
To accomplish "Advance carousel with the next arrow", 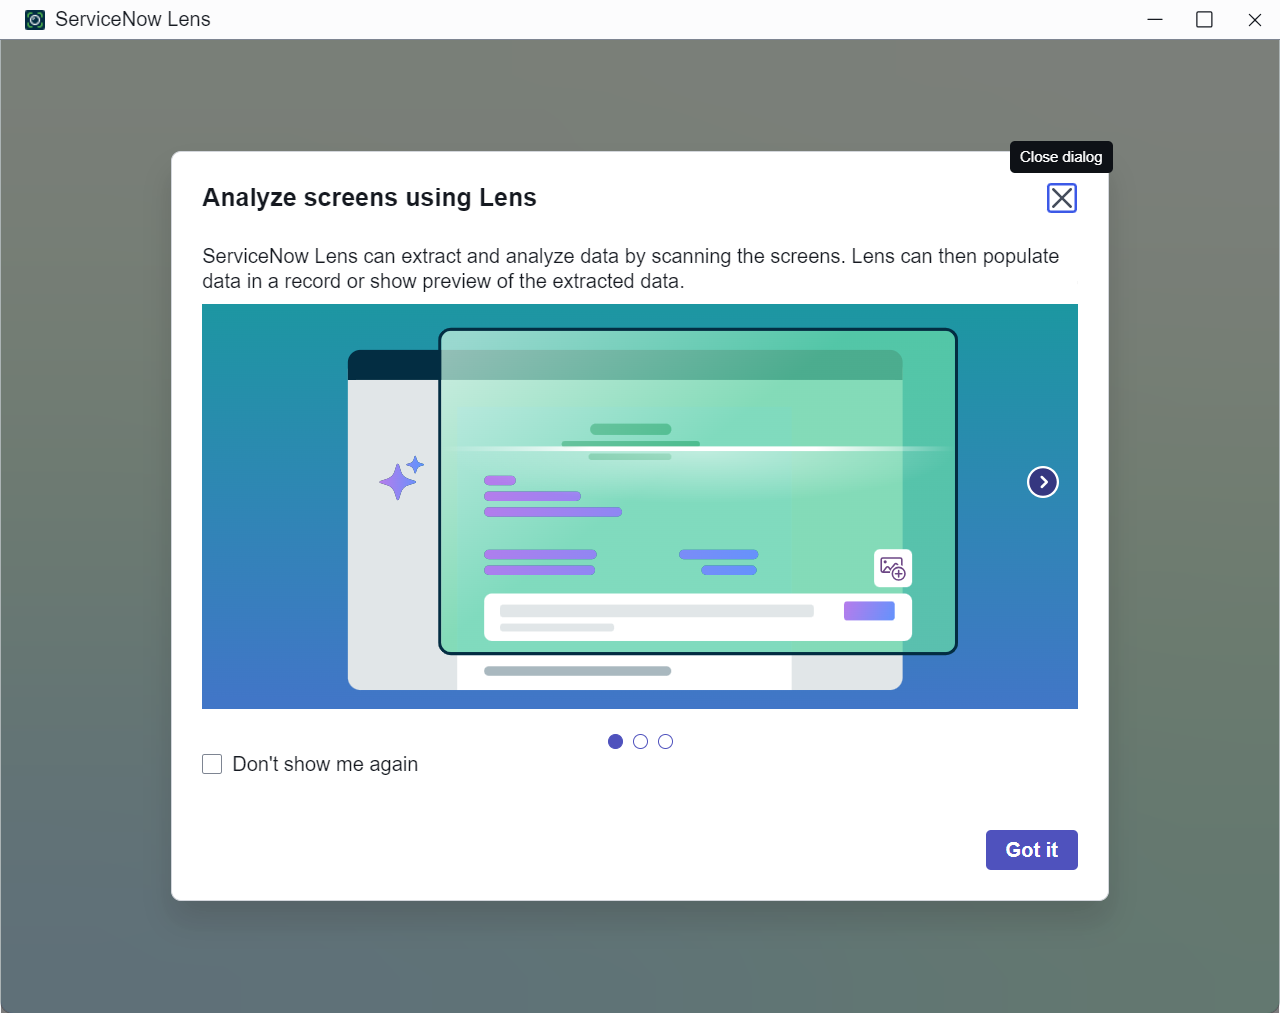I will pos(1043,482).
